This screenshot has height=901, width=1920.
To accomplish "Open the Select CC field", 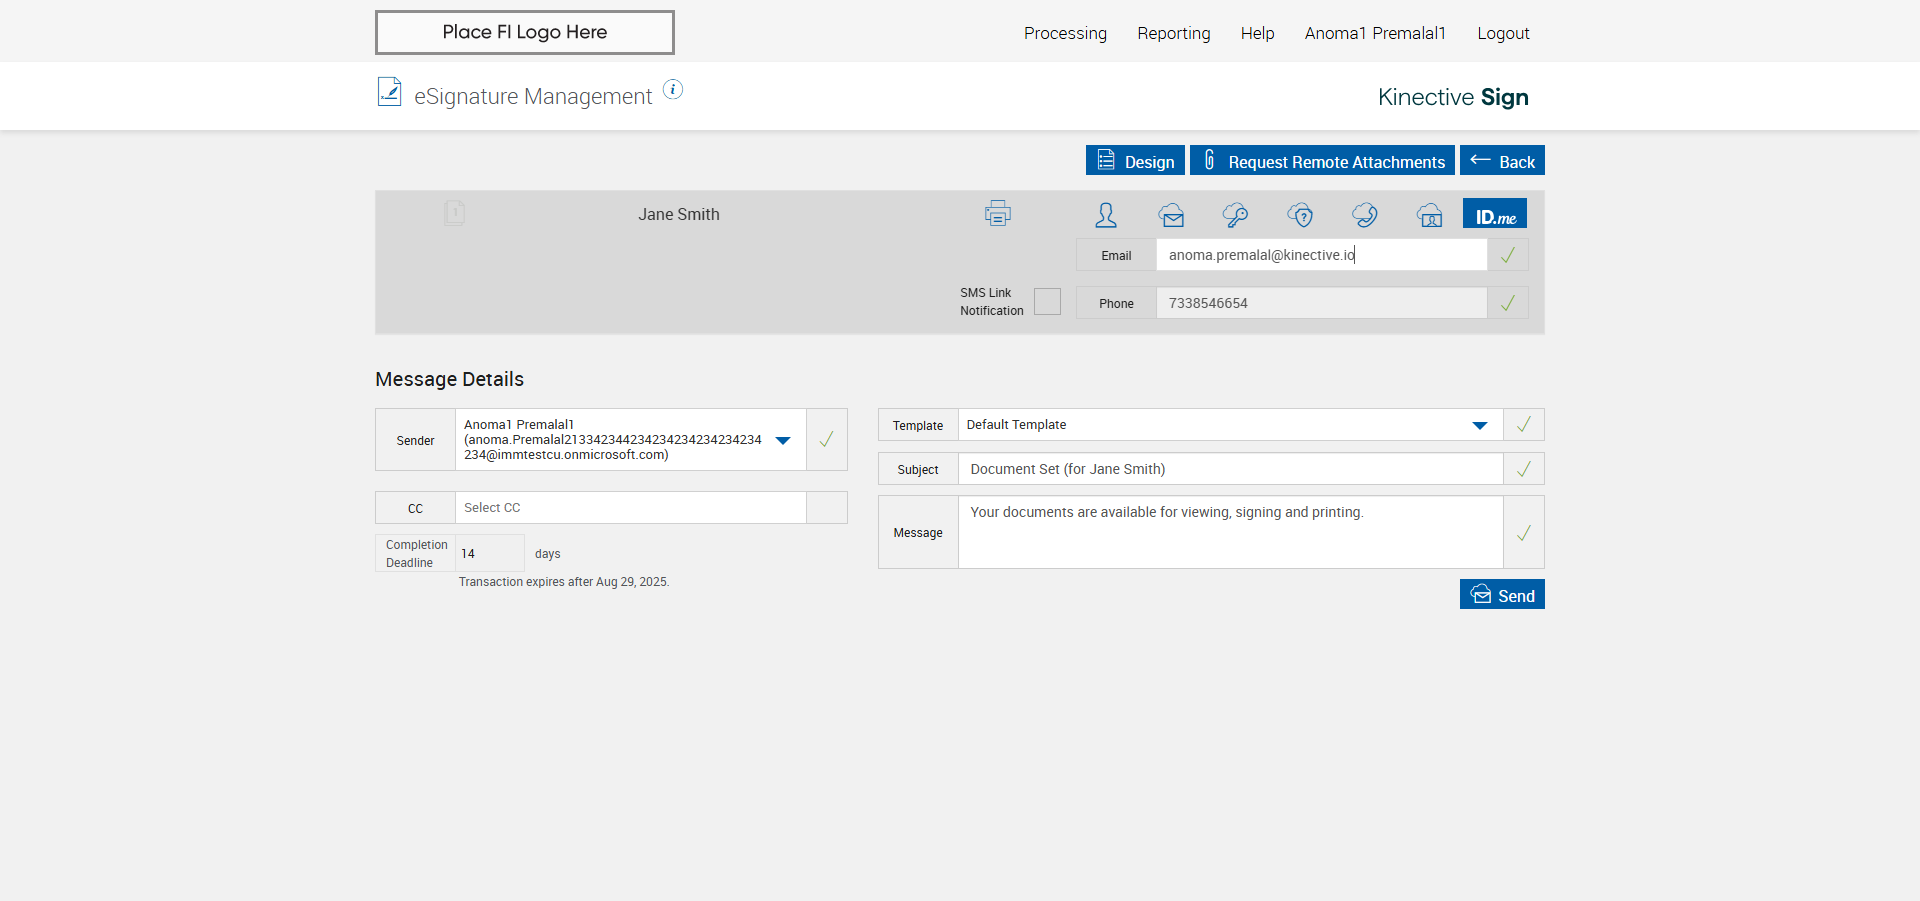I will 630,508.
